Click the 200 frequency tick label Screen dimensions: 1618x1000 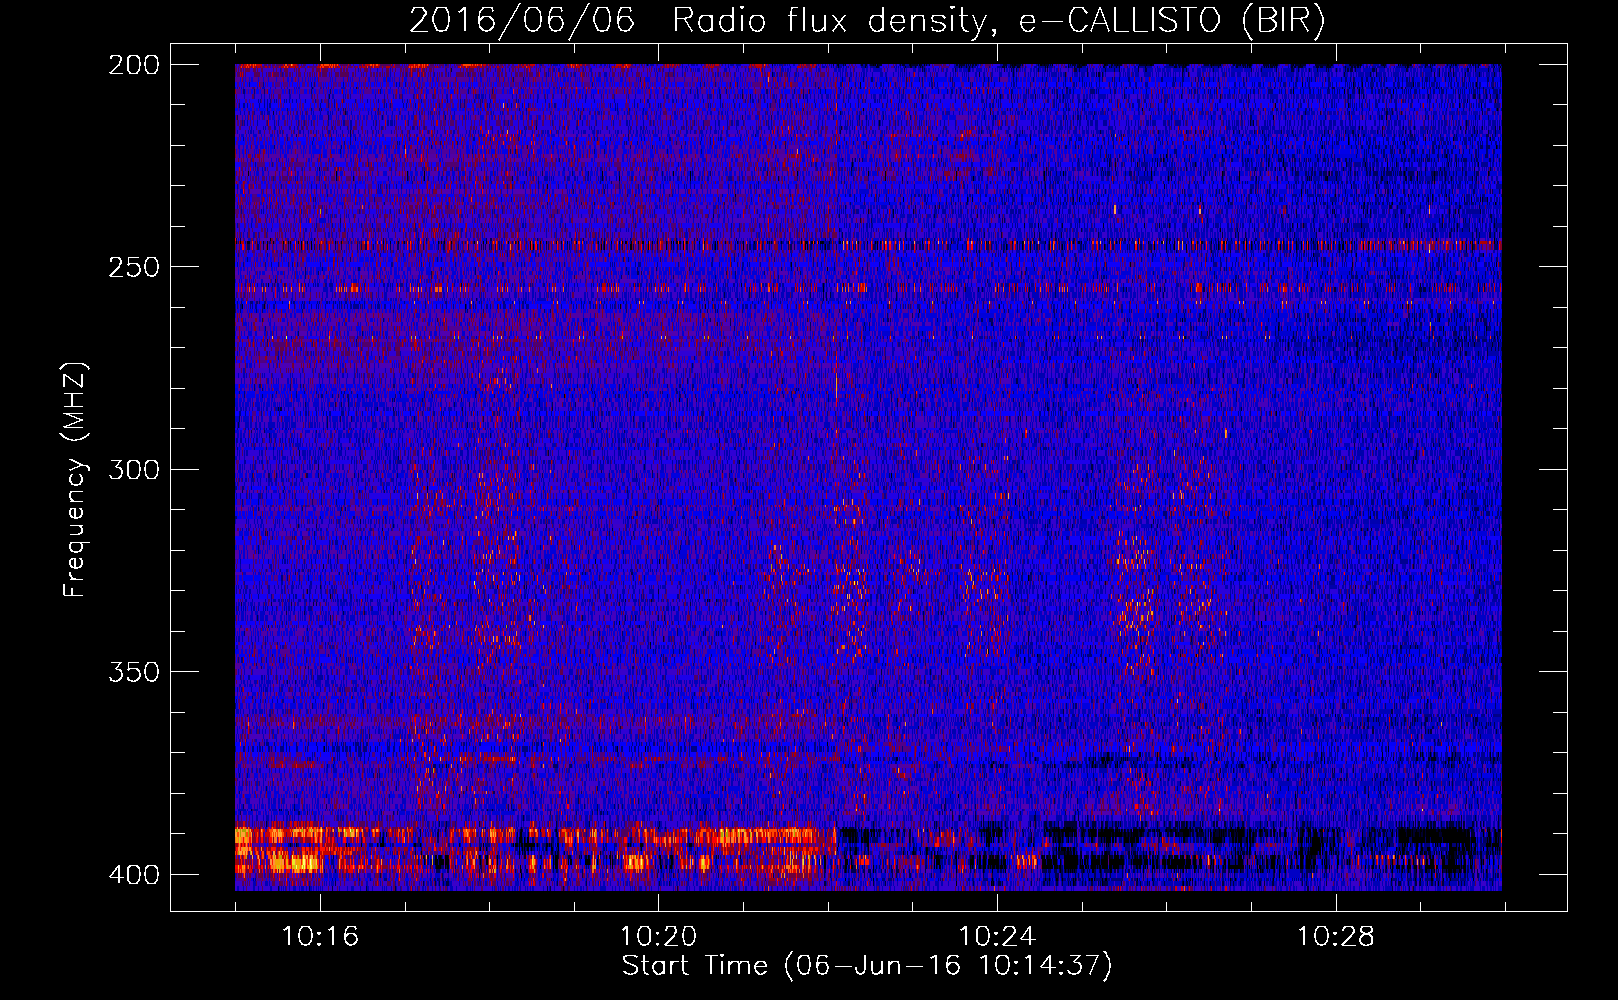(x=134, y=65)
